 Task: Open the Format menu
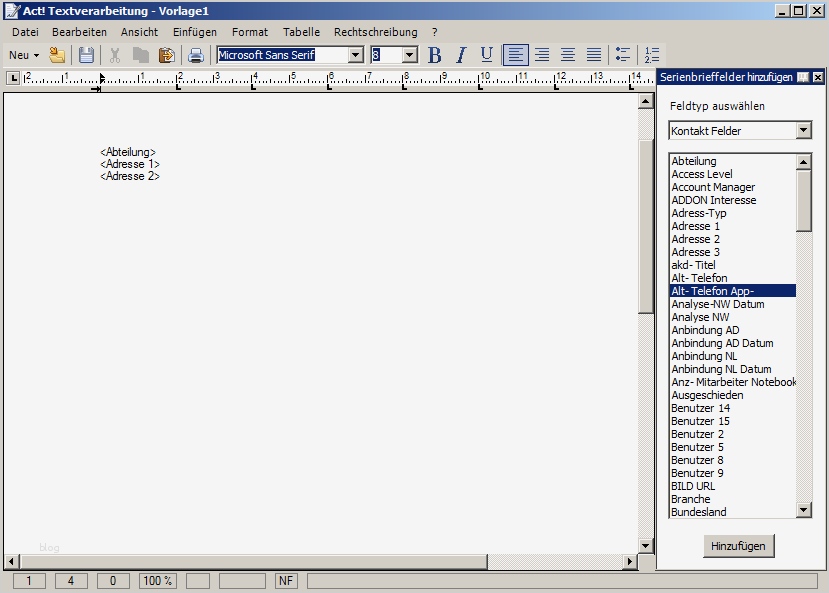250,32
